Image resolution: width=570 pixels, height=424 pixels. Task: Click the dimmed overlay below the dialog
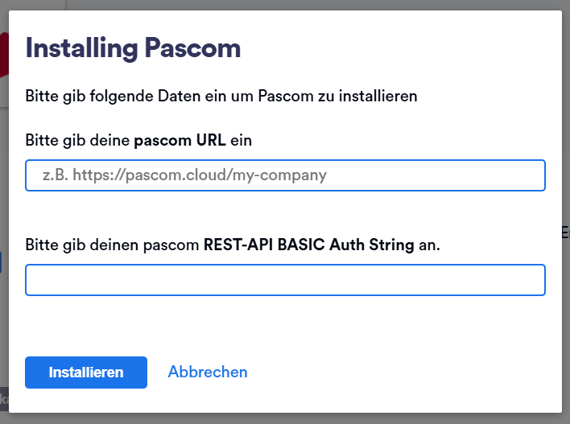(285, 419)
